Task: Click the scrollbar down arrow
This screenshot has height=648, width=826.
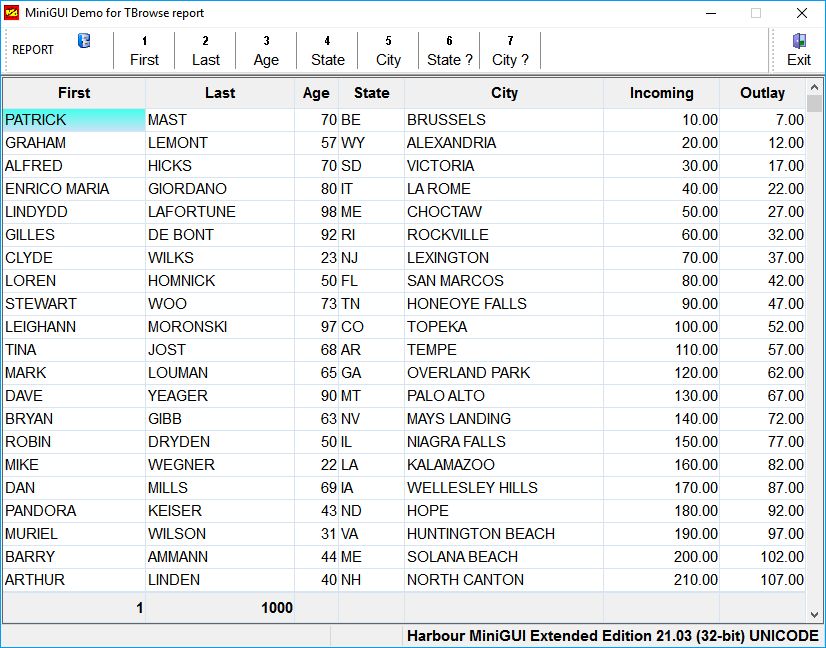Action: point(814,615)
